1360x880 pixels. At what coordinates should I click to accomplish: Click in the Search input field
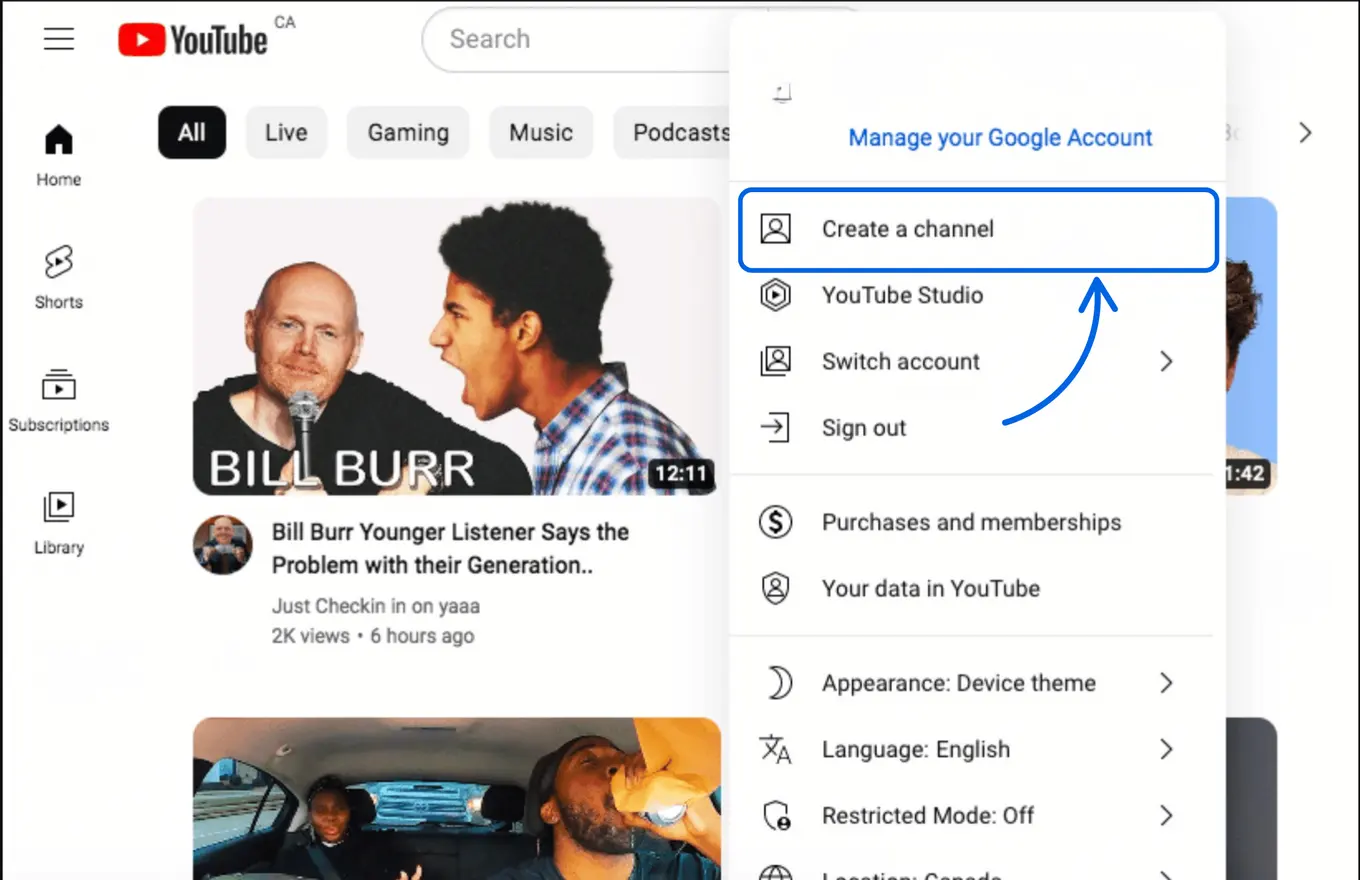click(x=580, y=39)
